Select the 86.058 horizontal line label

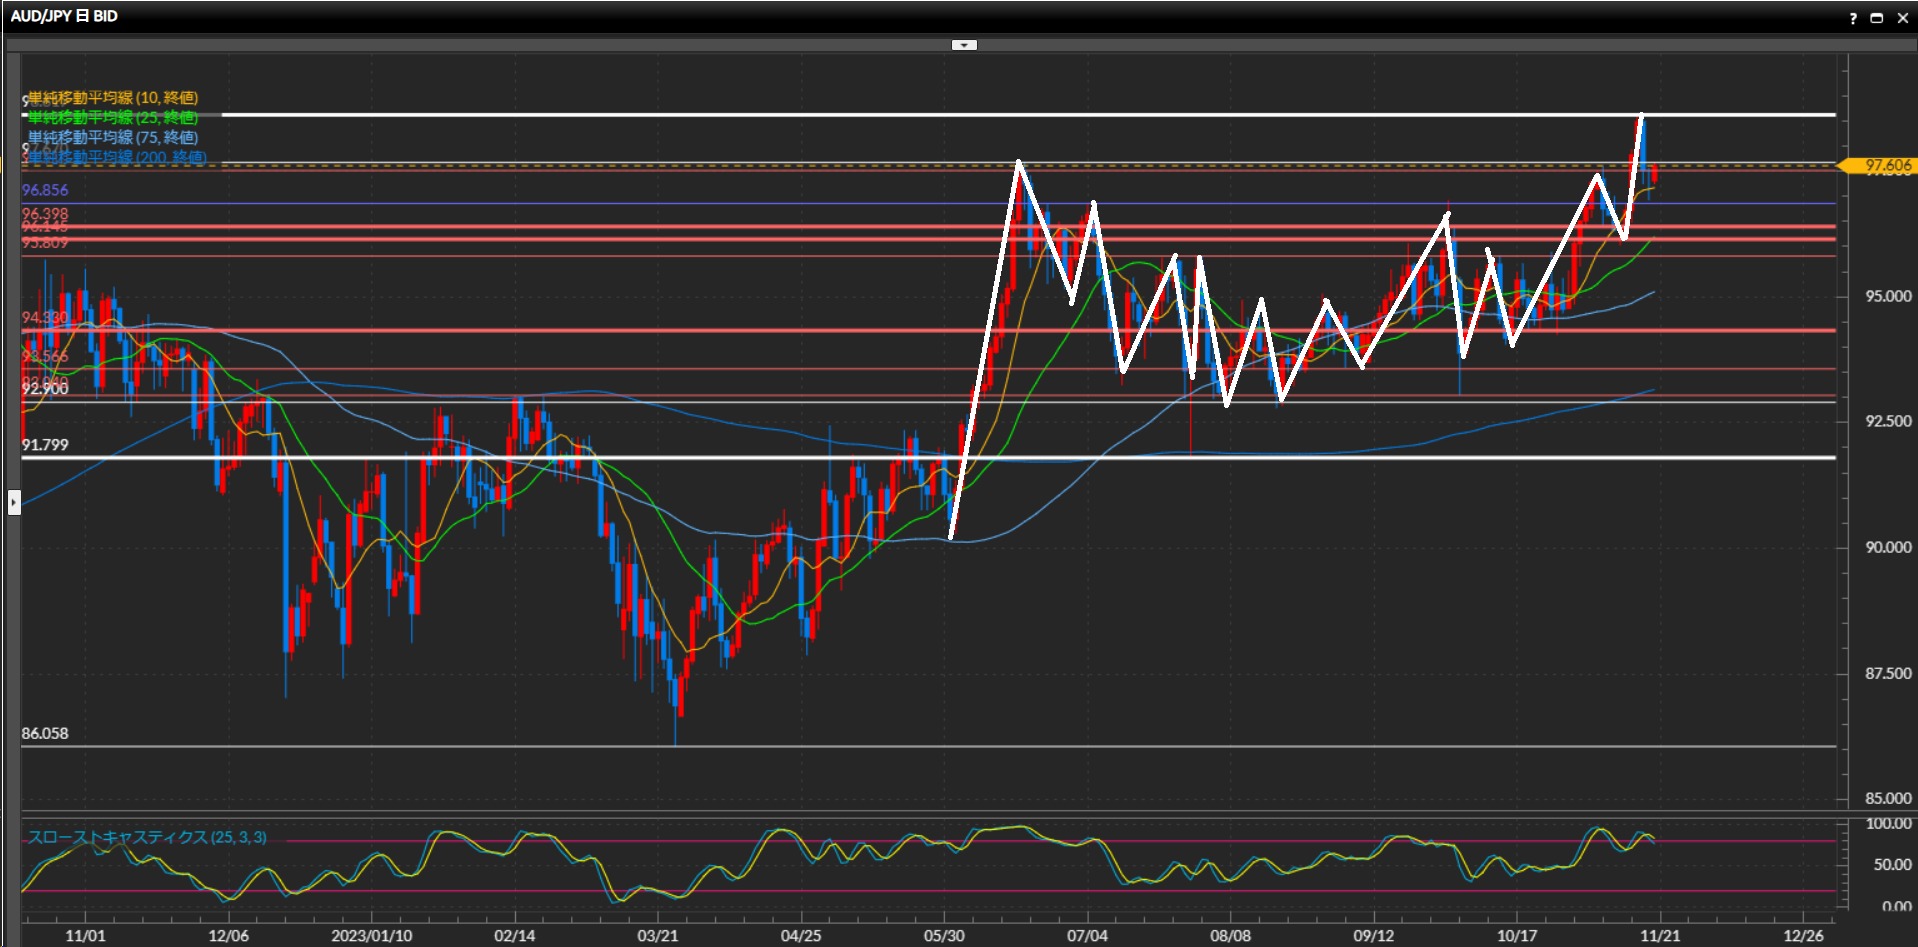tap(45, 733)
